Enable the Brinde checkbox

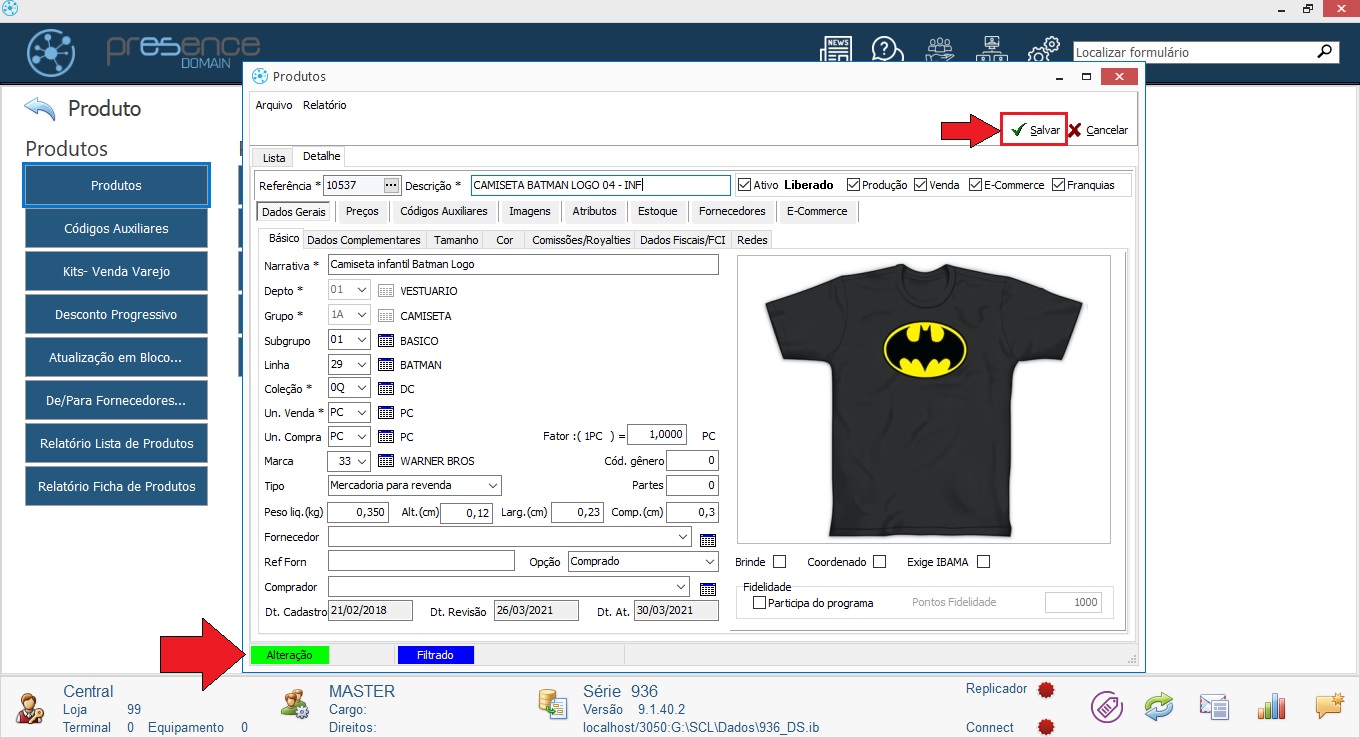pos(780,562)
